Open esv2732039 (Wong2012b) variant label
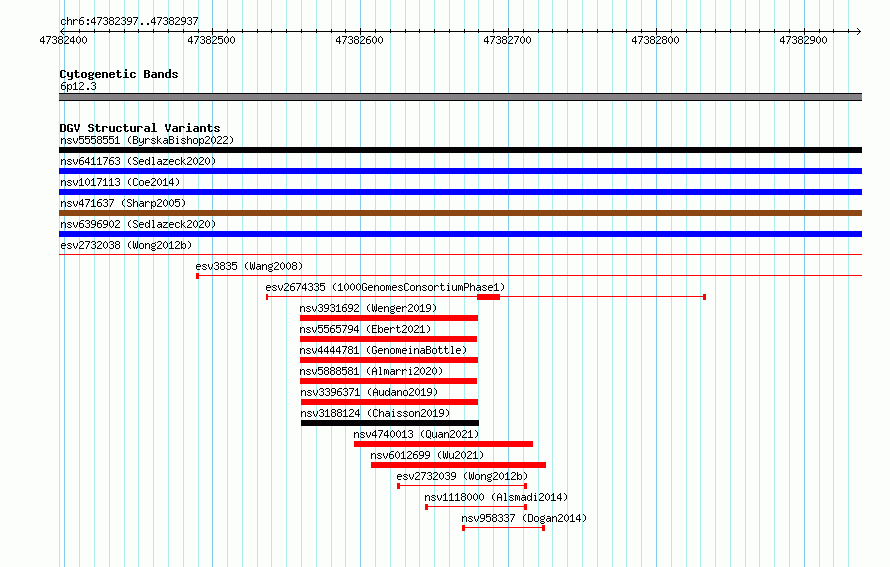 462,476
